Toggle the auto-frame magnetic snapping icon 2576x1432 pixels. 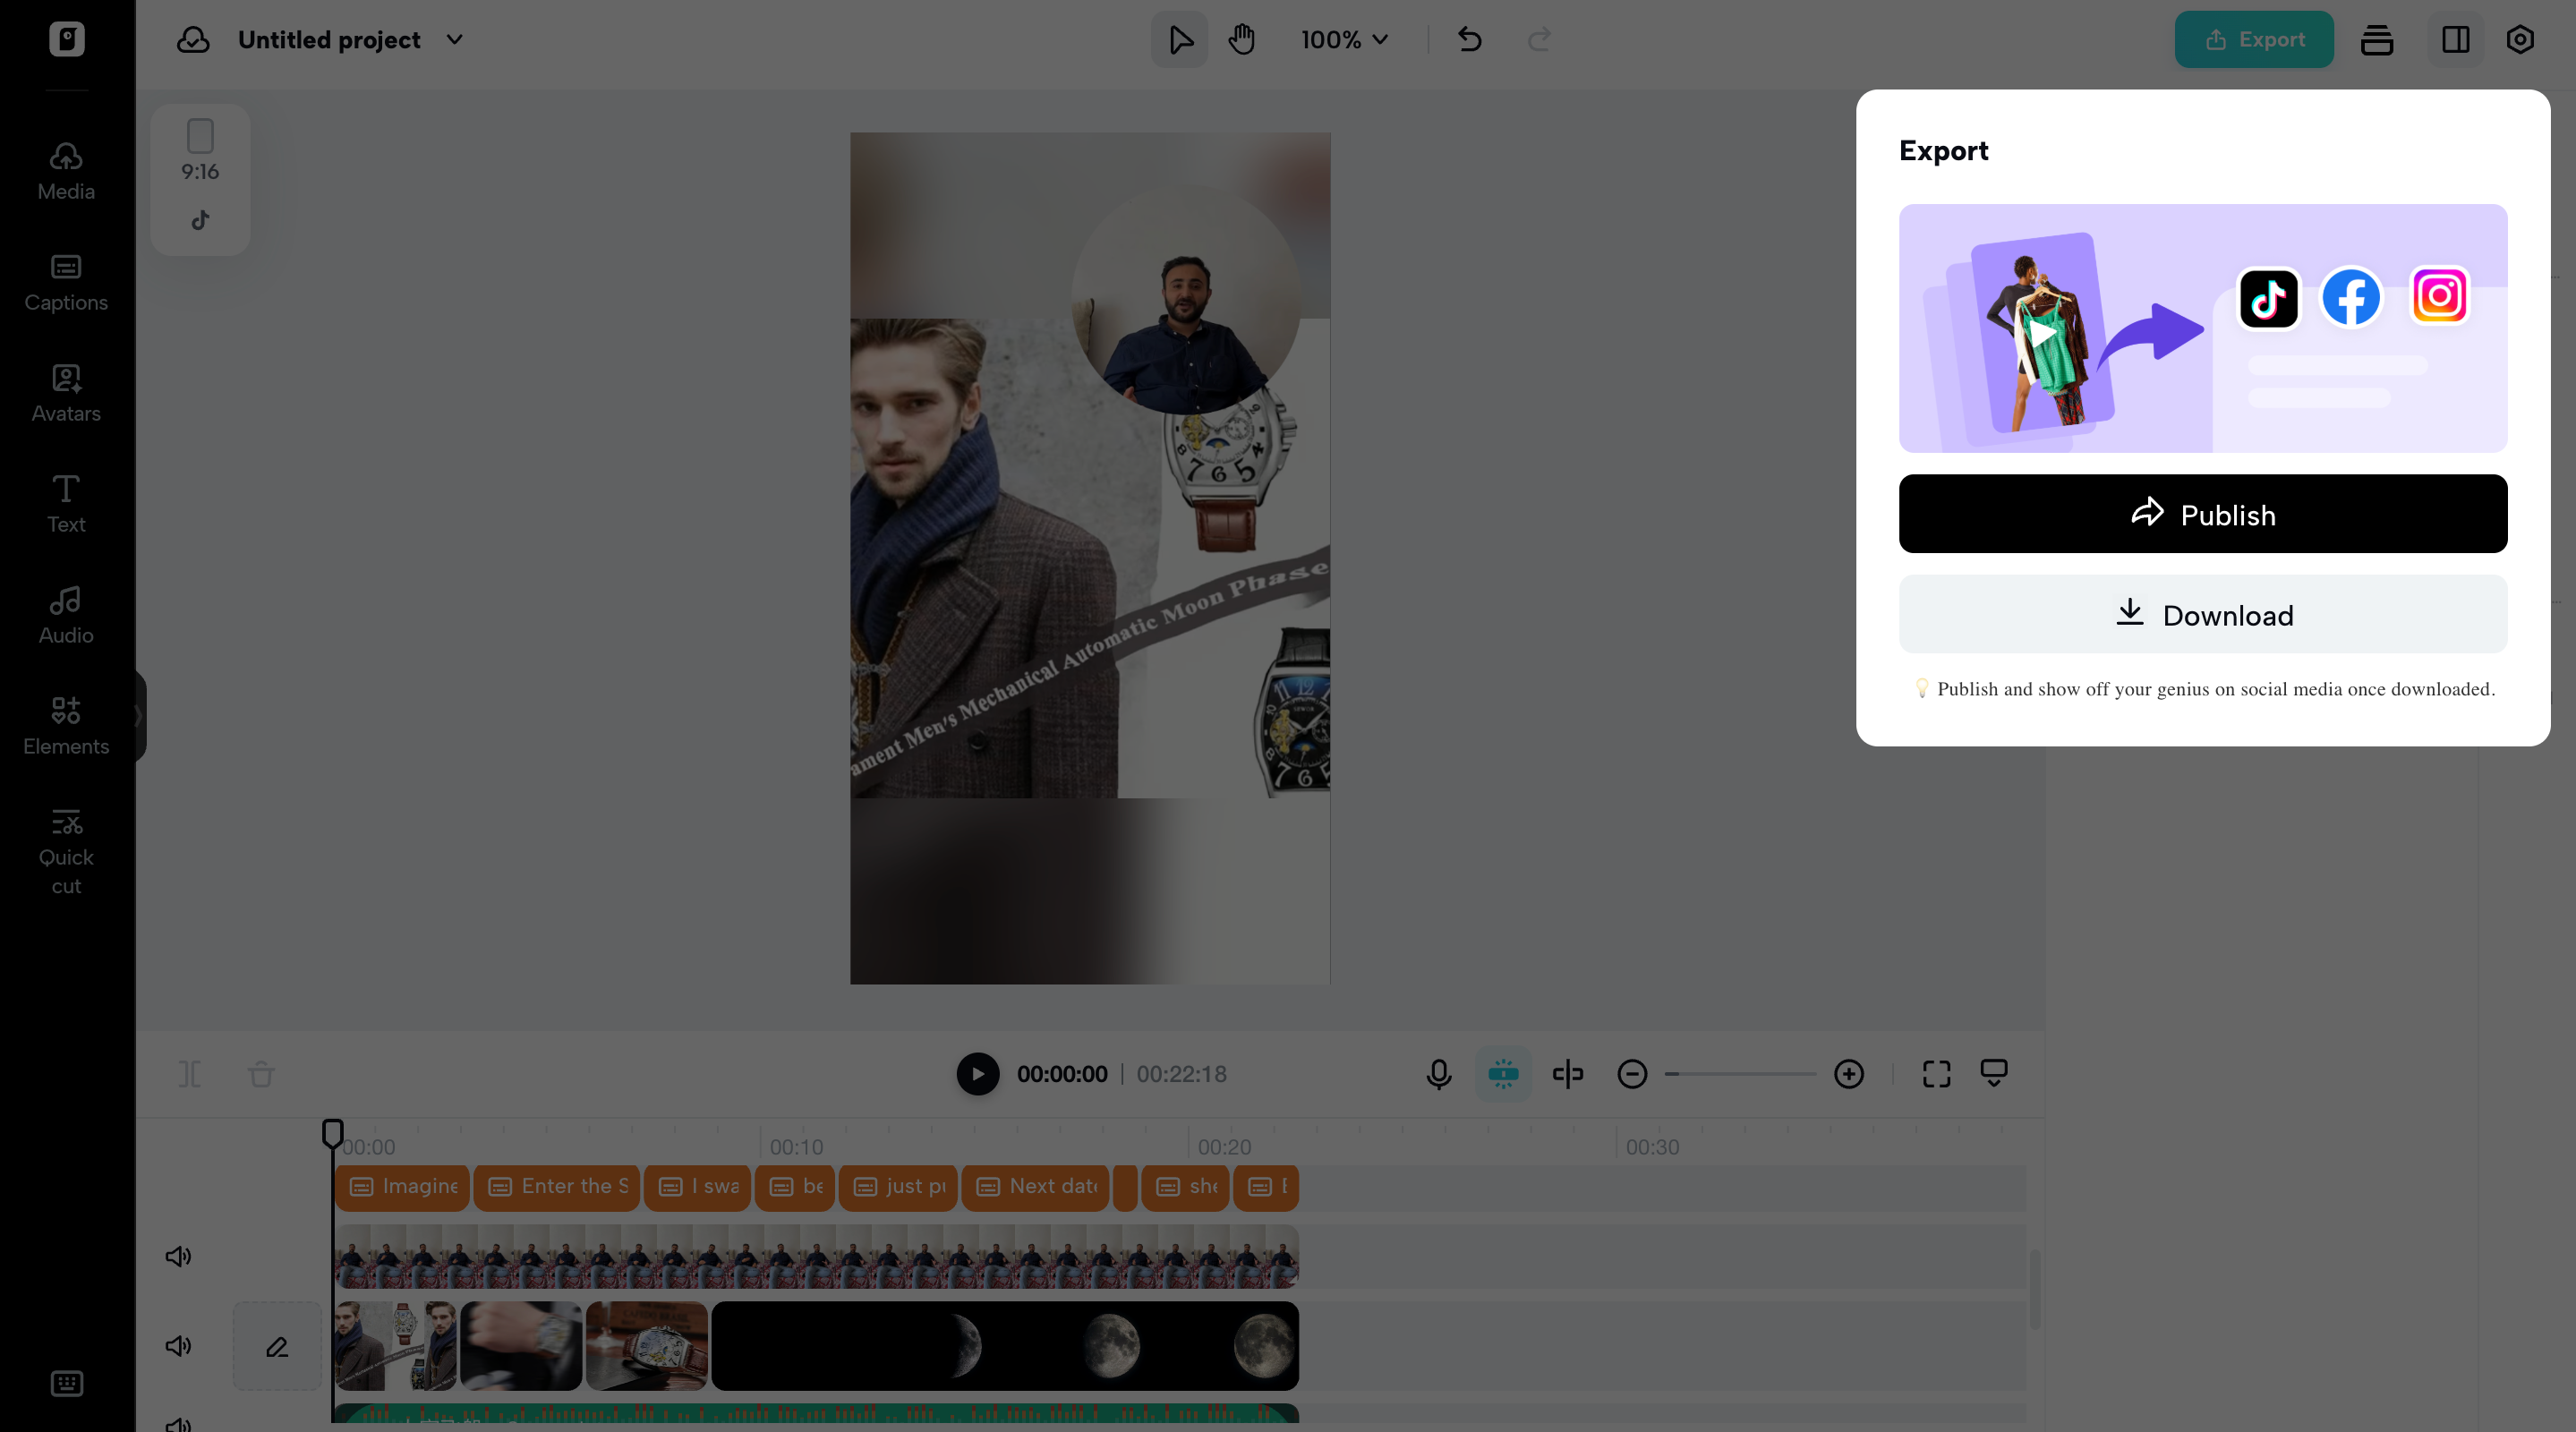click(x=1503, y=1074)
